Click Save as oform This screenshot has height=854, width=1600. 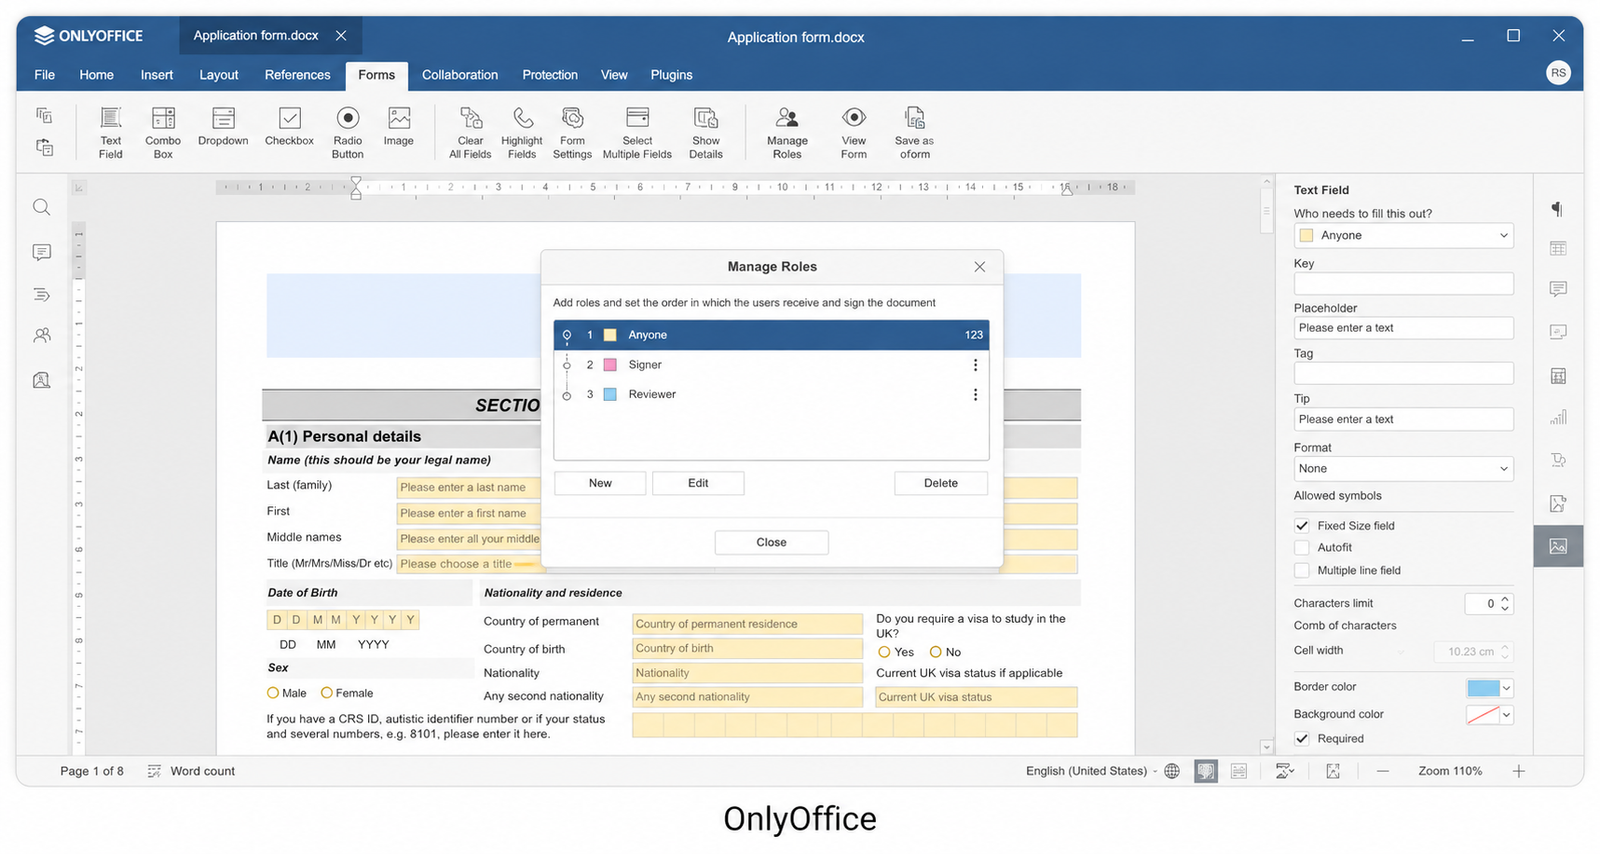pos(914,132)
